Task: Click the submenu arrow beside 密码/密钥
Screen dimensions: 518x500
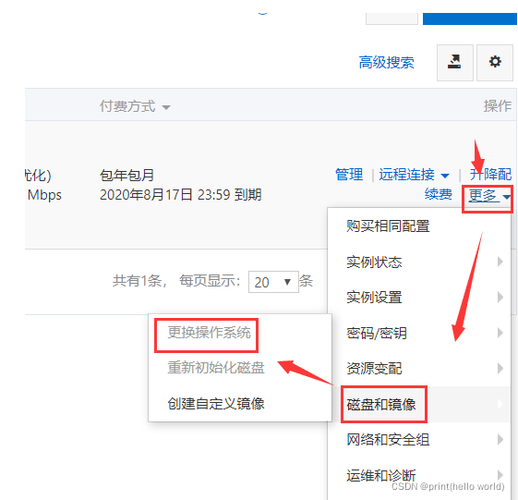Action: coord(500,333)
